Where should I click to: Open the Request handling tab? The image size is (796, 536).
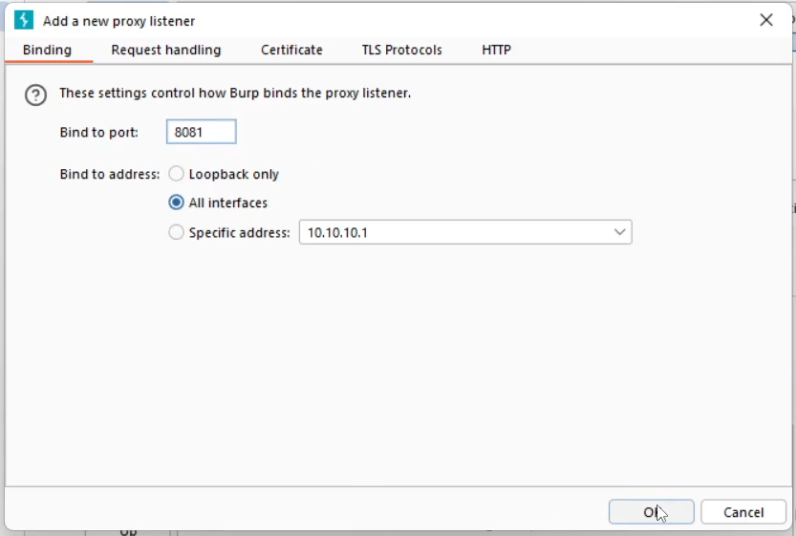point(166,50)
